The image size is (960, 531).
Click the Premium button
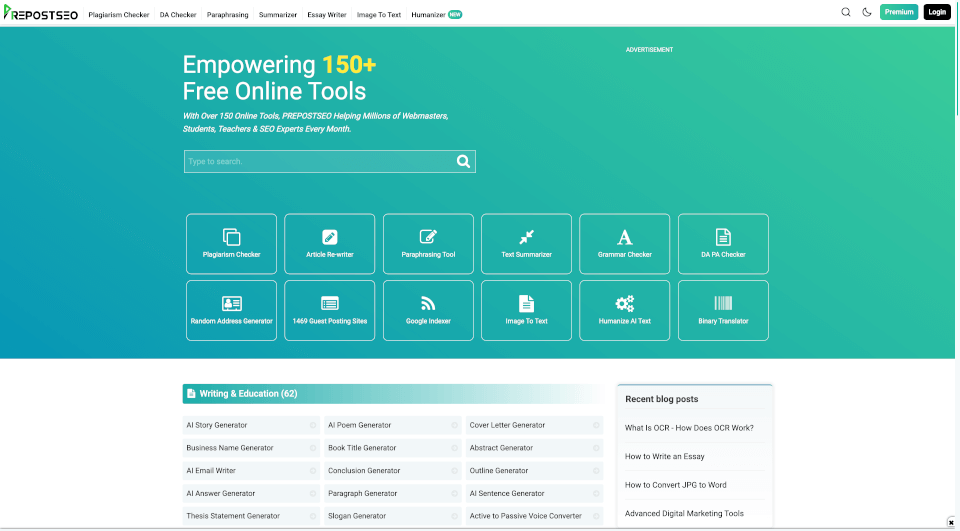click(899, 12)
